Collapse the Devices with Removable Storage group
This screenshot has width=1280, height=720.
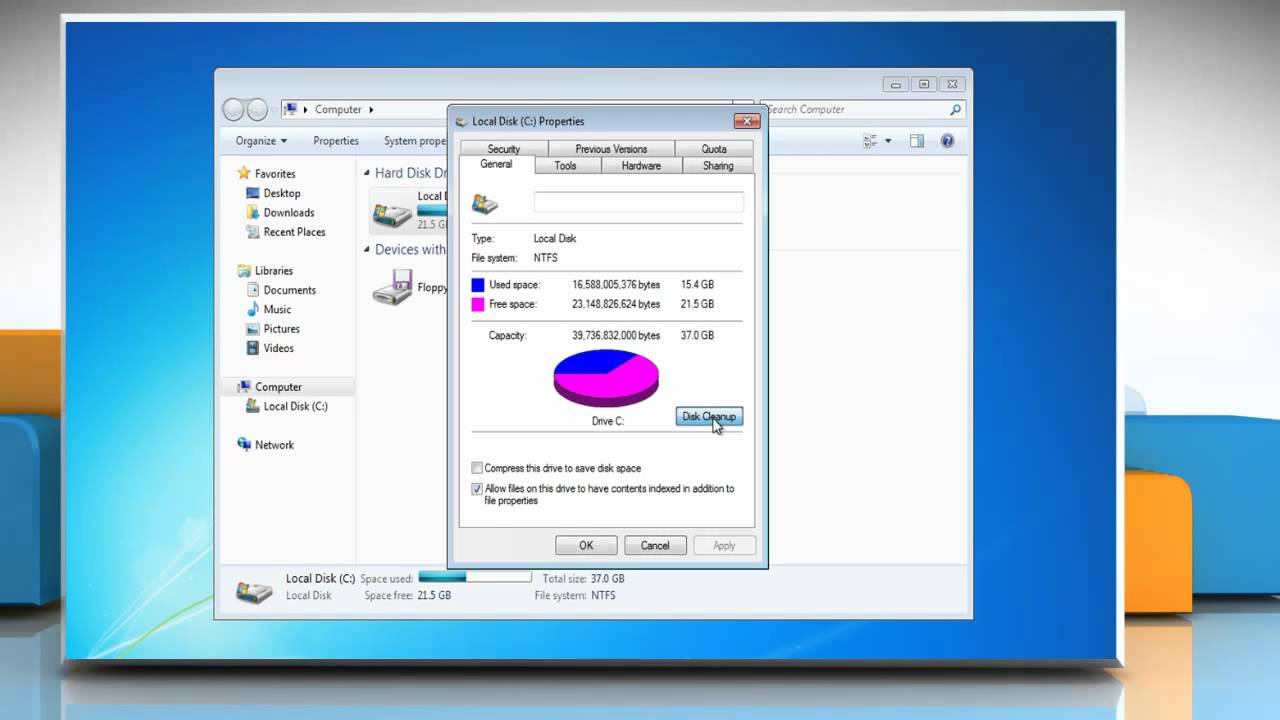[367, 251]
